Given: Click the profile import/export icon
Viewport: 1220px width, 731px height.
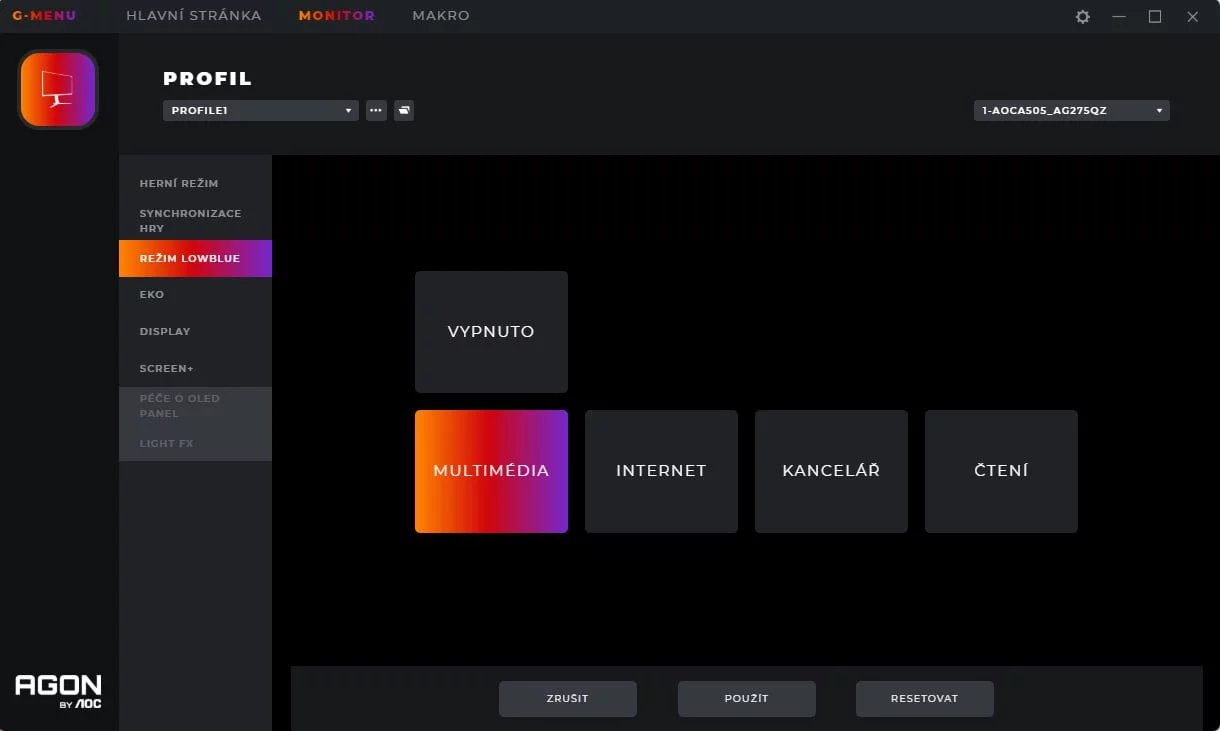Looking at the screenshot, I should 403,110.
